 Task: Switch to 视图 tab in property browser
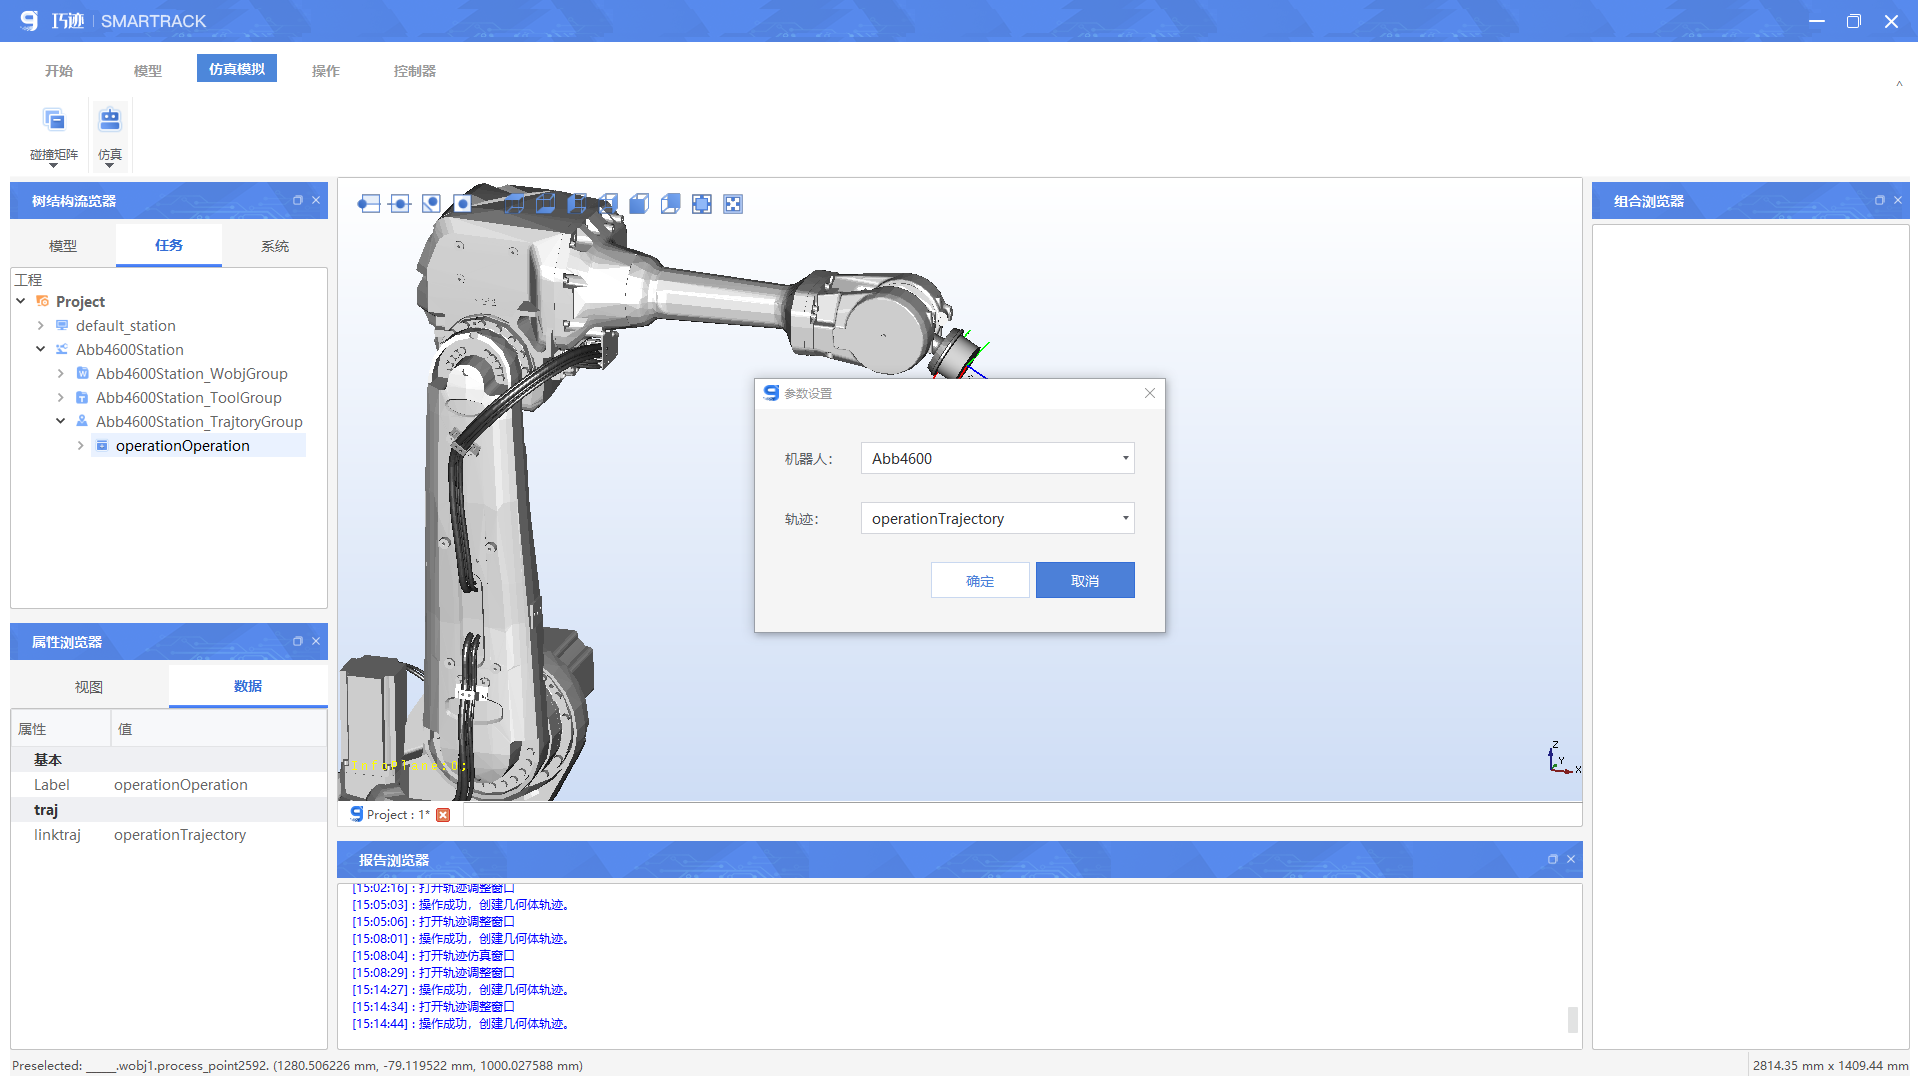tap(89, 687)
